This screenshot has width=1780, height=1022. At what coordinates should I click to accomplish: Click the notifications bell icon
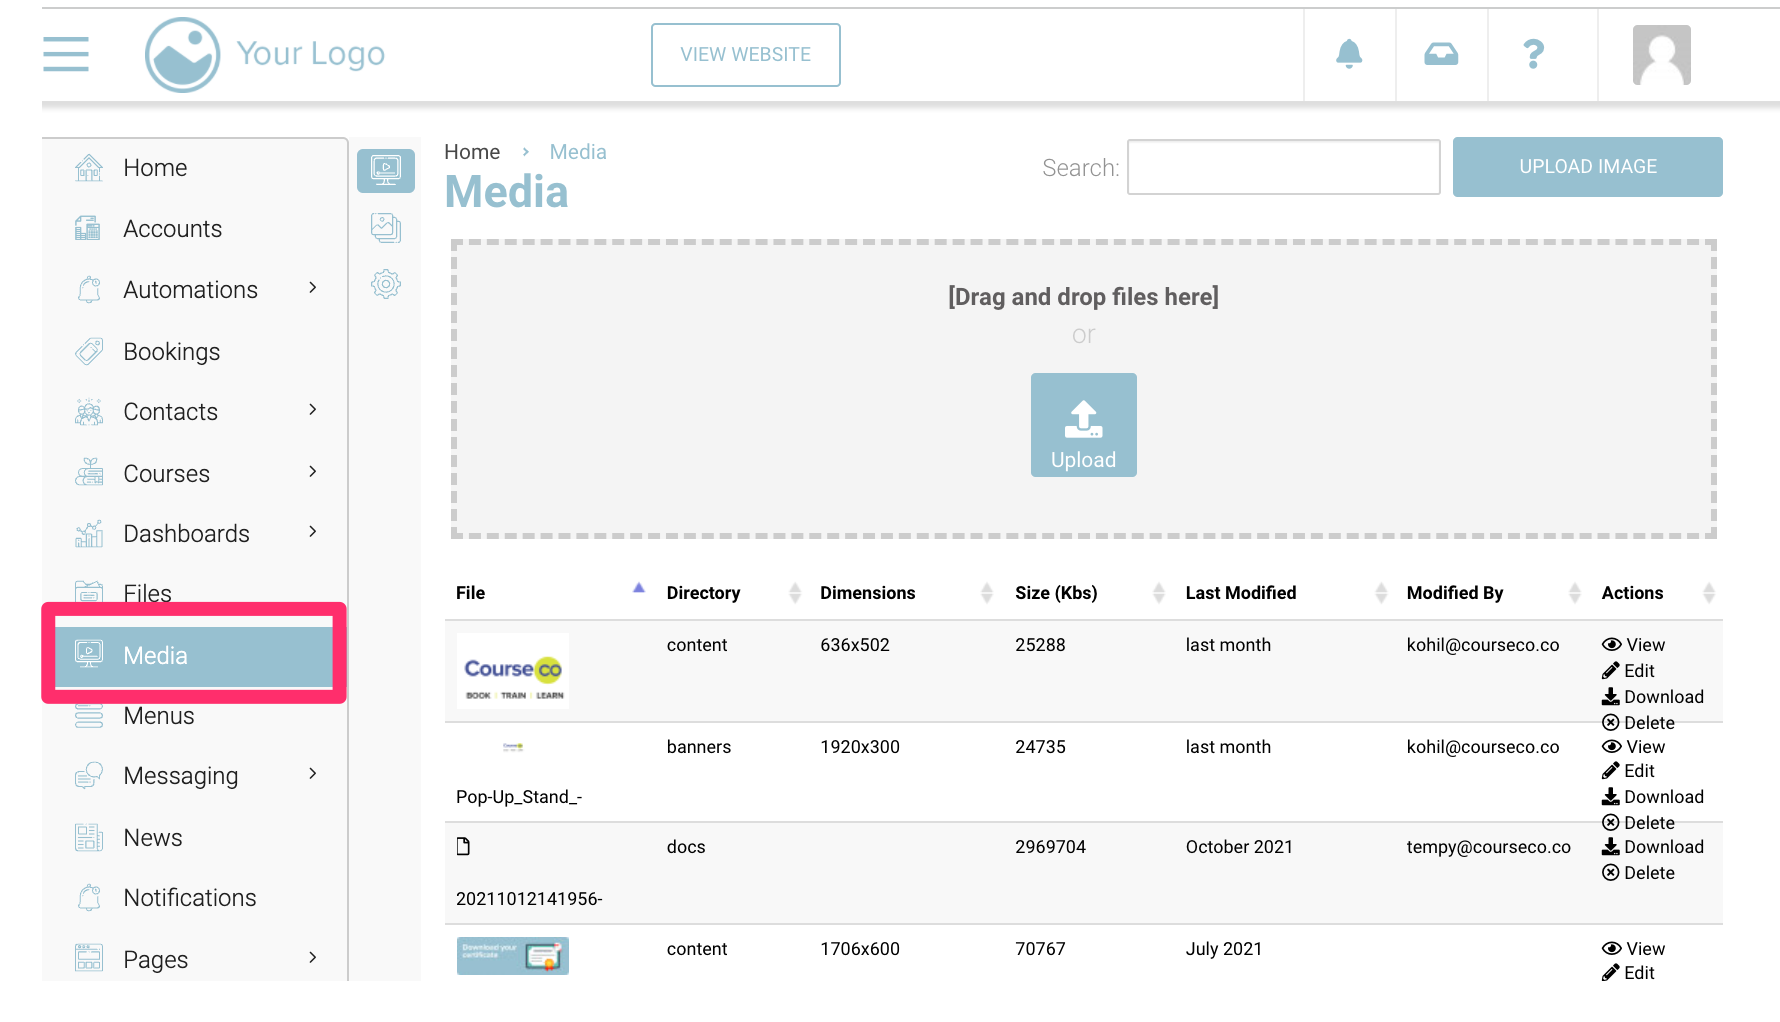point(1349,54)
